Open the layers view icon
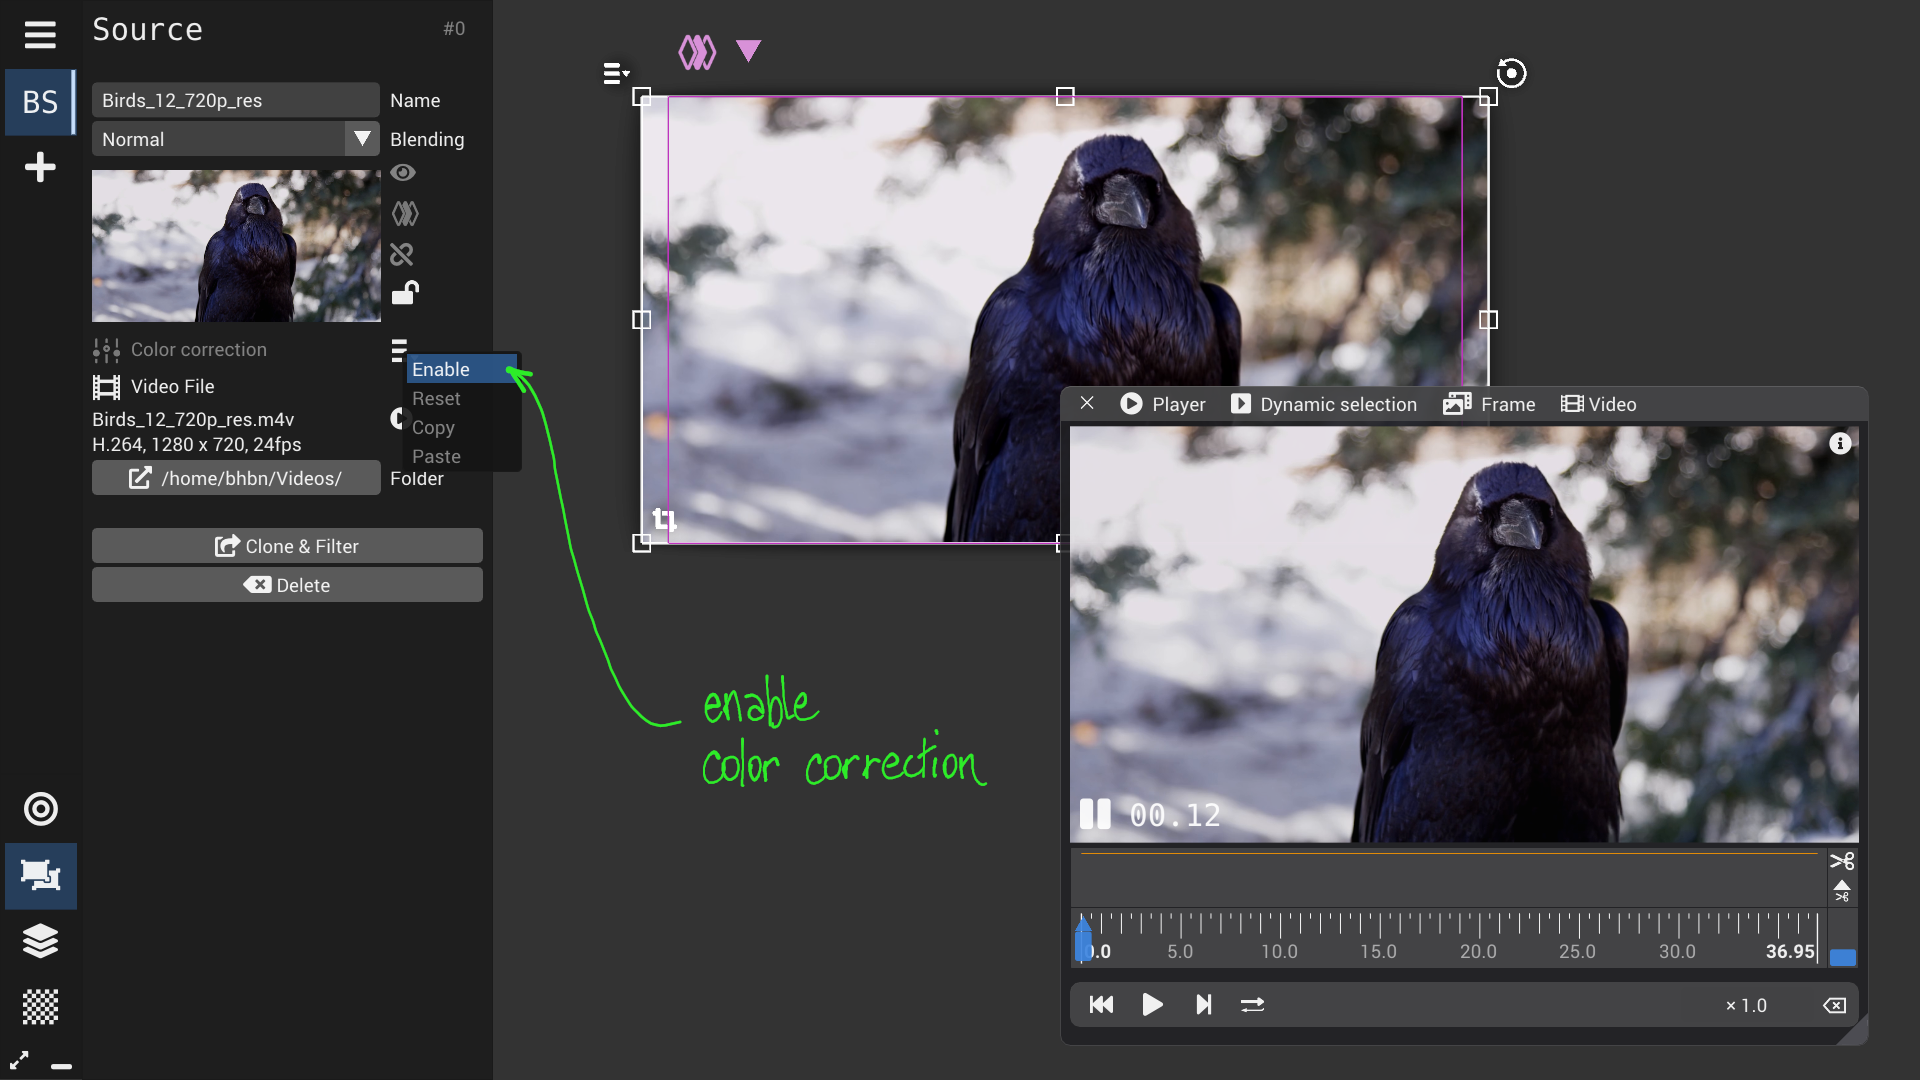Image resolution: width=1920 pixels, height=1080 pixels. point(40,941)
